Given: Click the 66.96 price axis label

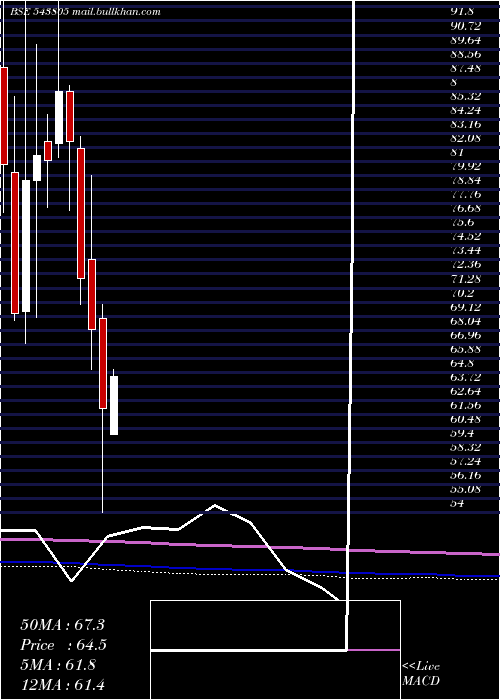Looking at the screenshot, I should coord(465,334).
